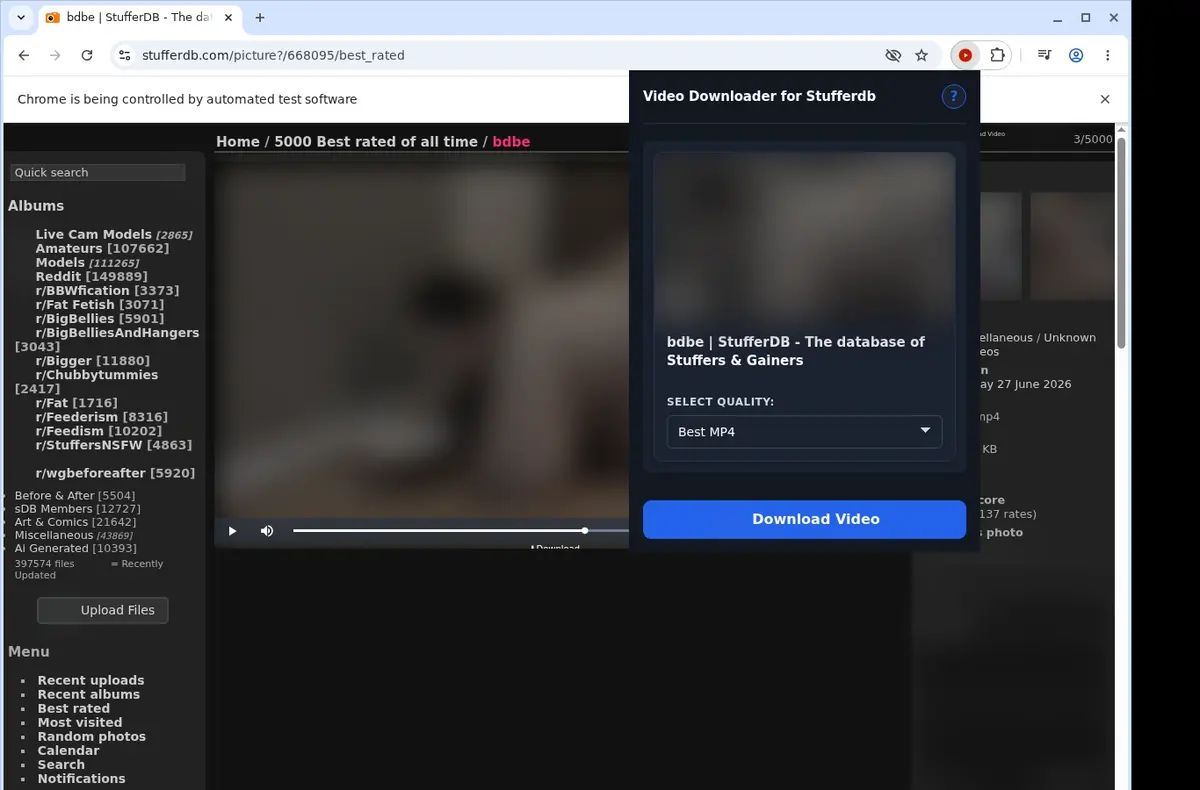Bookmark this page with the star icon
The height and width of the screenshot is (790, 1200).
tap(922, 56)
